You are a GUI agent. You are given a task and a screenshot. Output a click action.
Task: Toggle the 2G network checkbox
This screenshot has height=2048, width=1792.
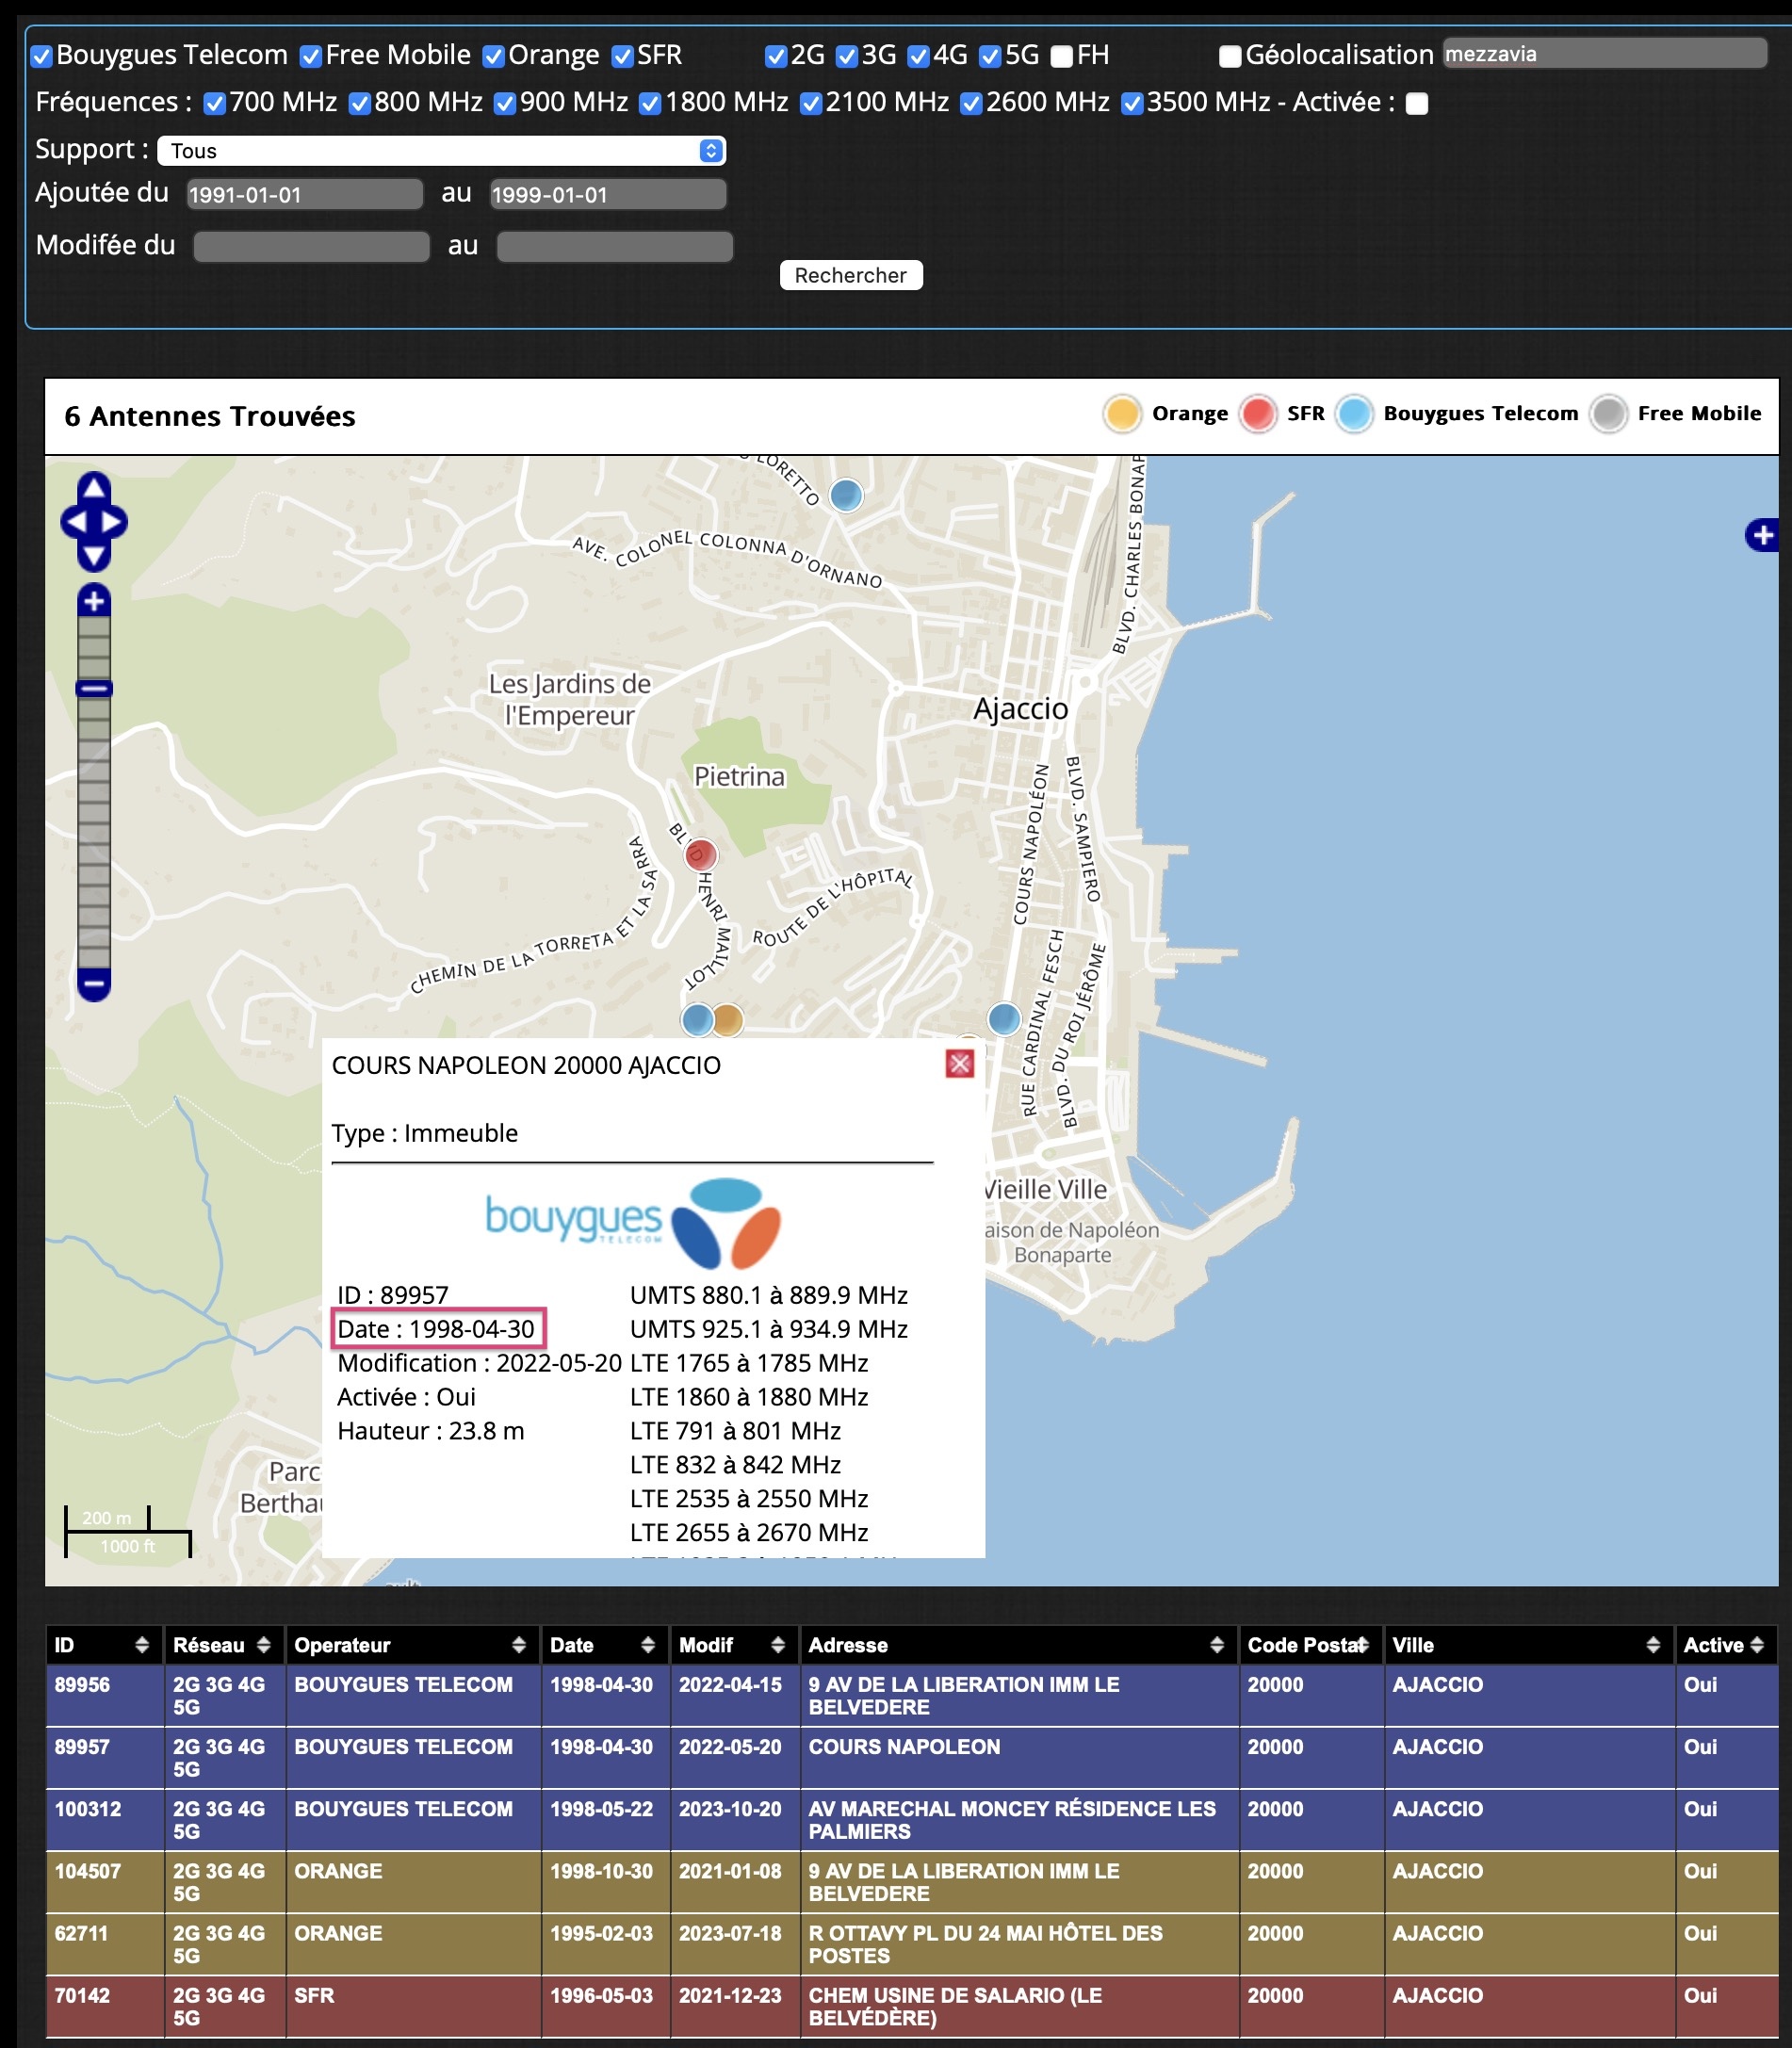(x=776, y=56)
